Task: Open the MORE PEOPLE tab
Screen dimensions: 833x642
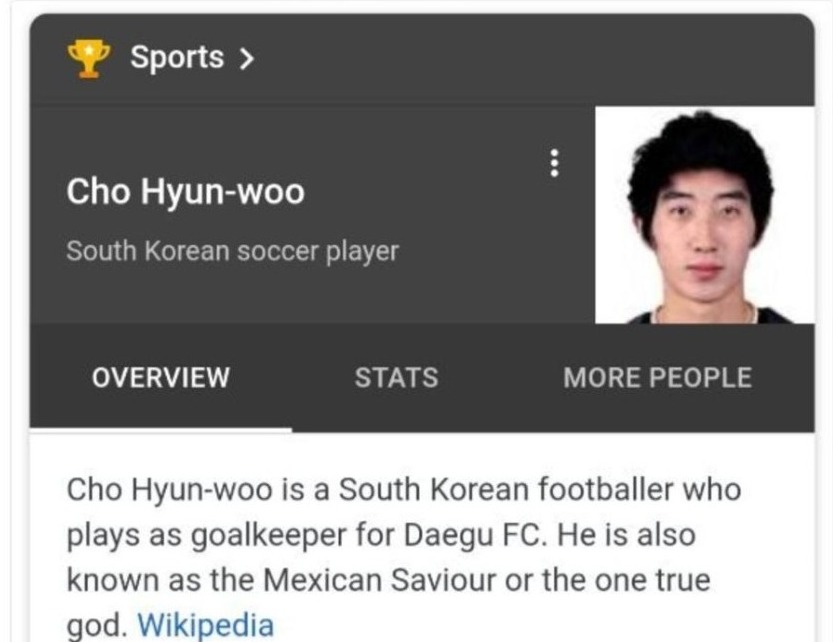Action: [657, 377]
